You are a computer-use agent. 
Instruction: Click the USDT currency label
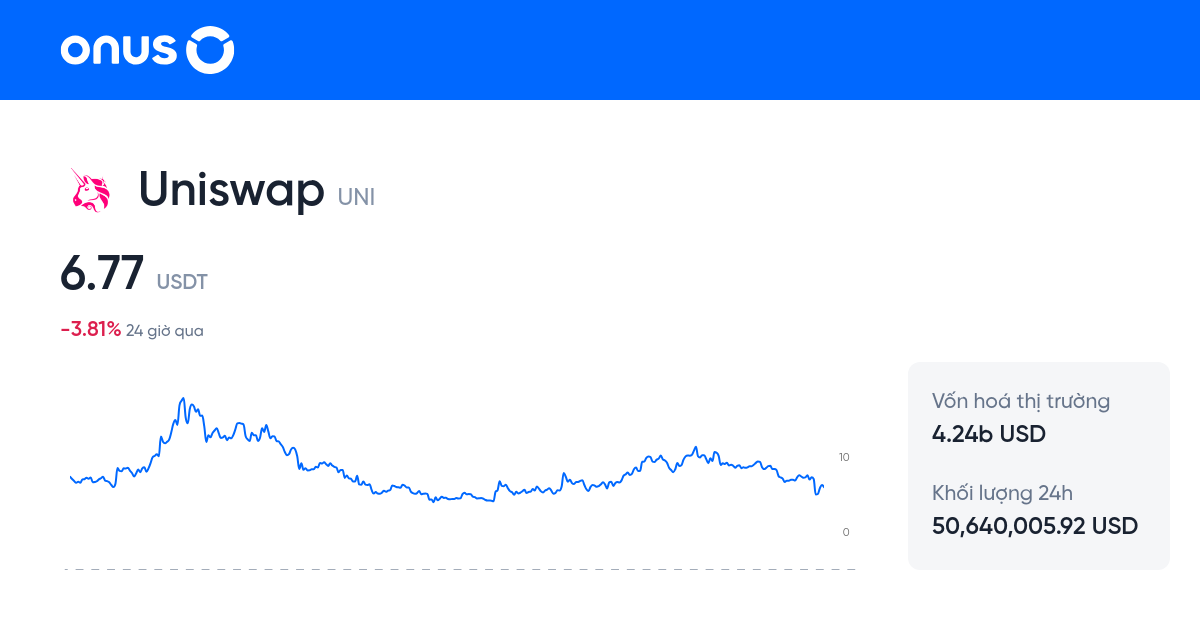pyautogui.click(x=182, y=282)
